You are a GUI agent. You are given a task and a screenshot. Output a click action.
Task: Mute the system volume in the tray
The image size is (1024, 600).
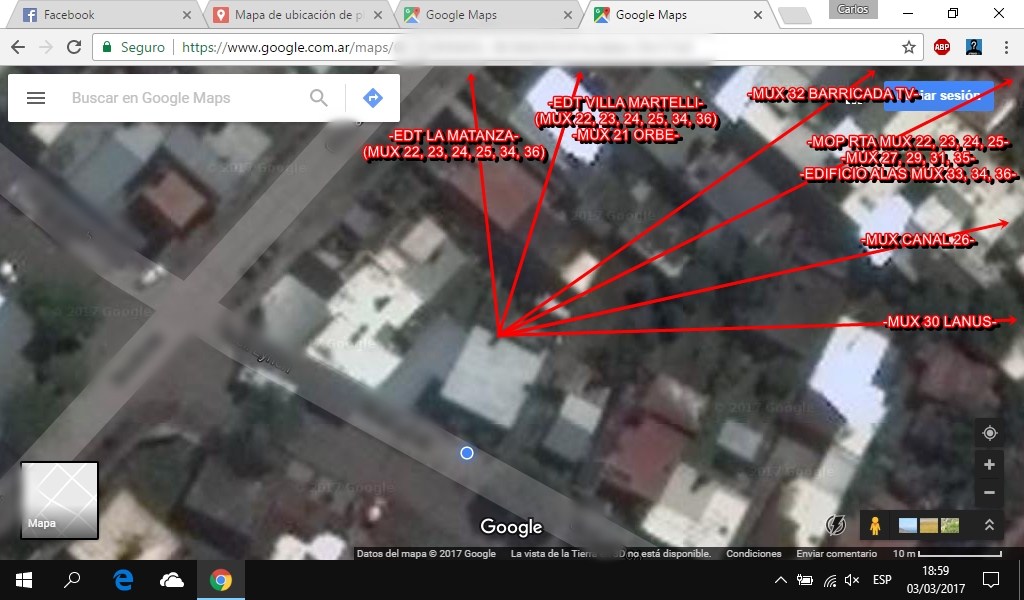coord(852,578)
